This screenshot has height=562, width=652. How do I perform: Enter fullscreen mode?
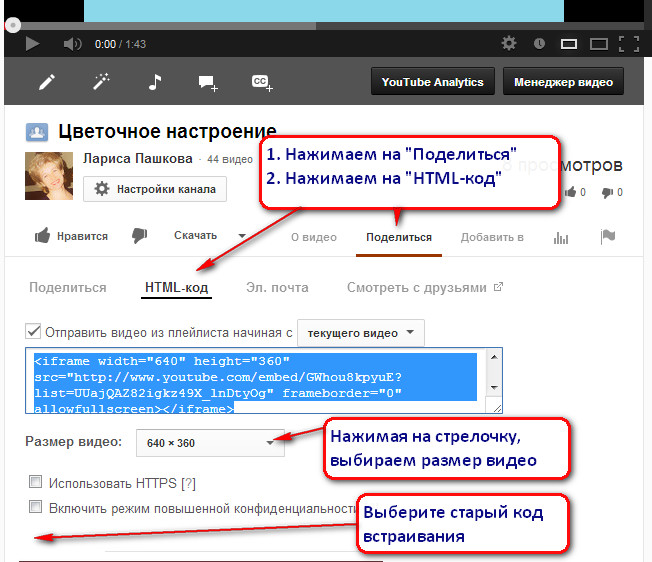click(x=629, y=44)
